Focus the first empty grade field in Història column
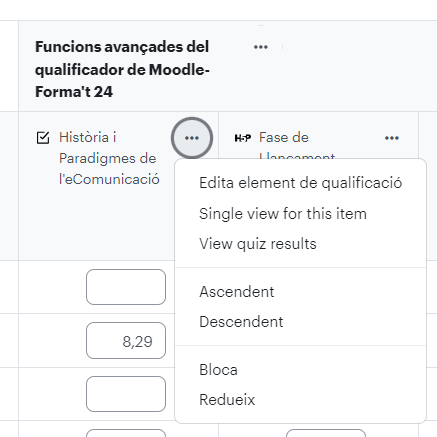The width and height of the screenshot is (437, 437). click(x=126, y=287)
